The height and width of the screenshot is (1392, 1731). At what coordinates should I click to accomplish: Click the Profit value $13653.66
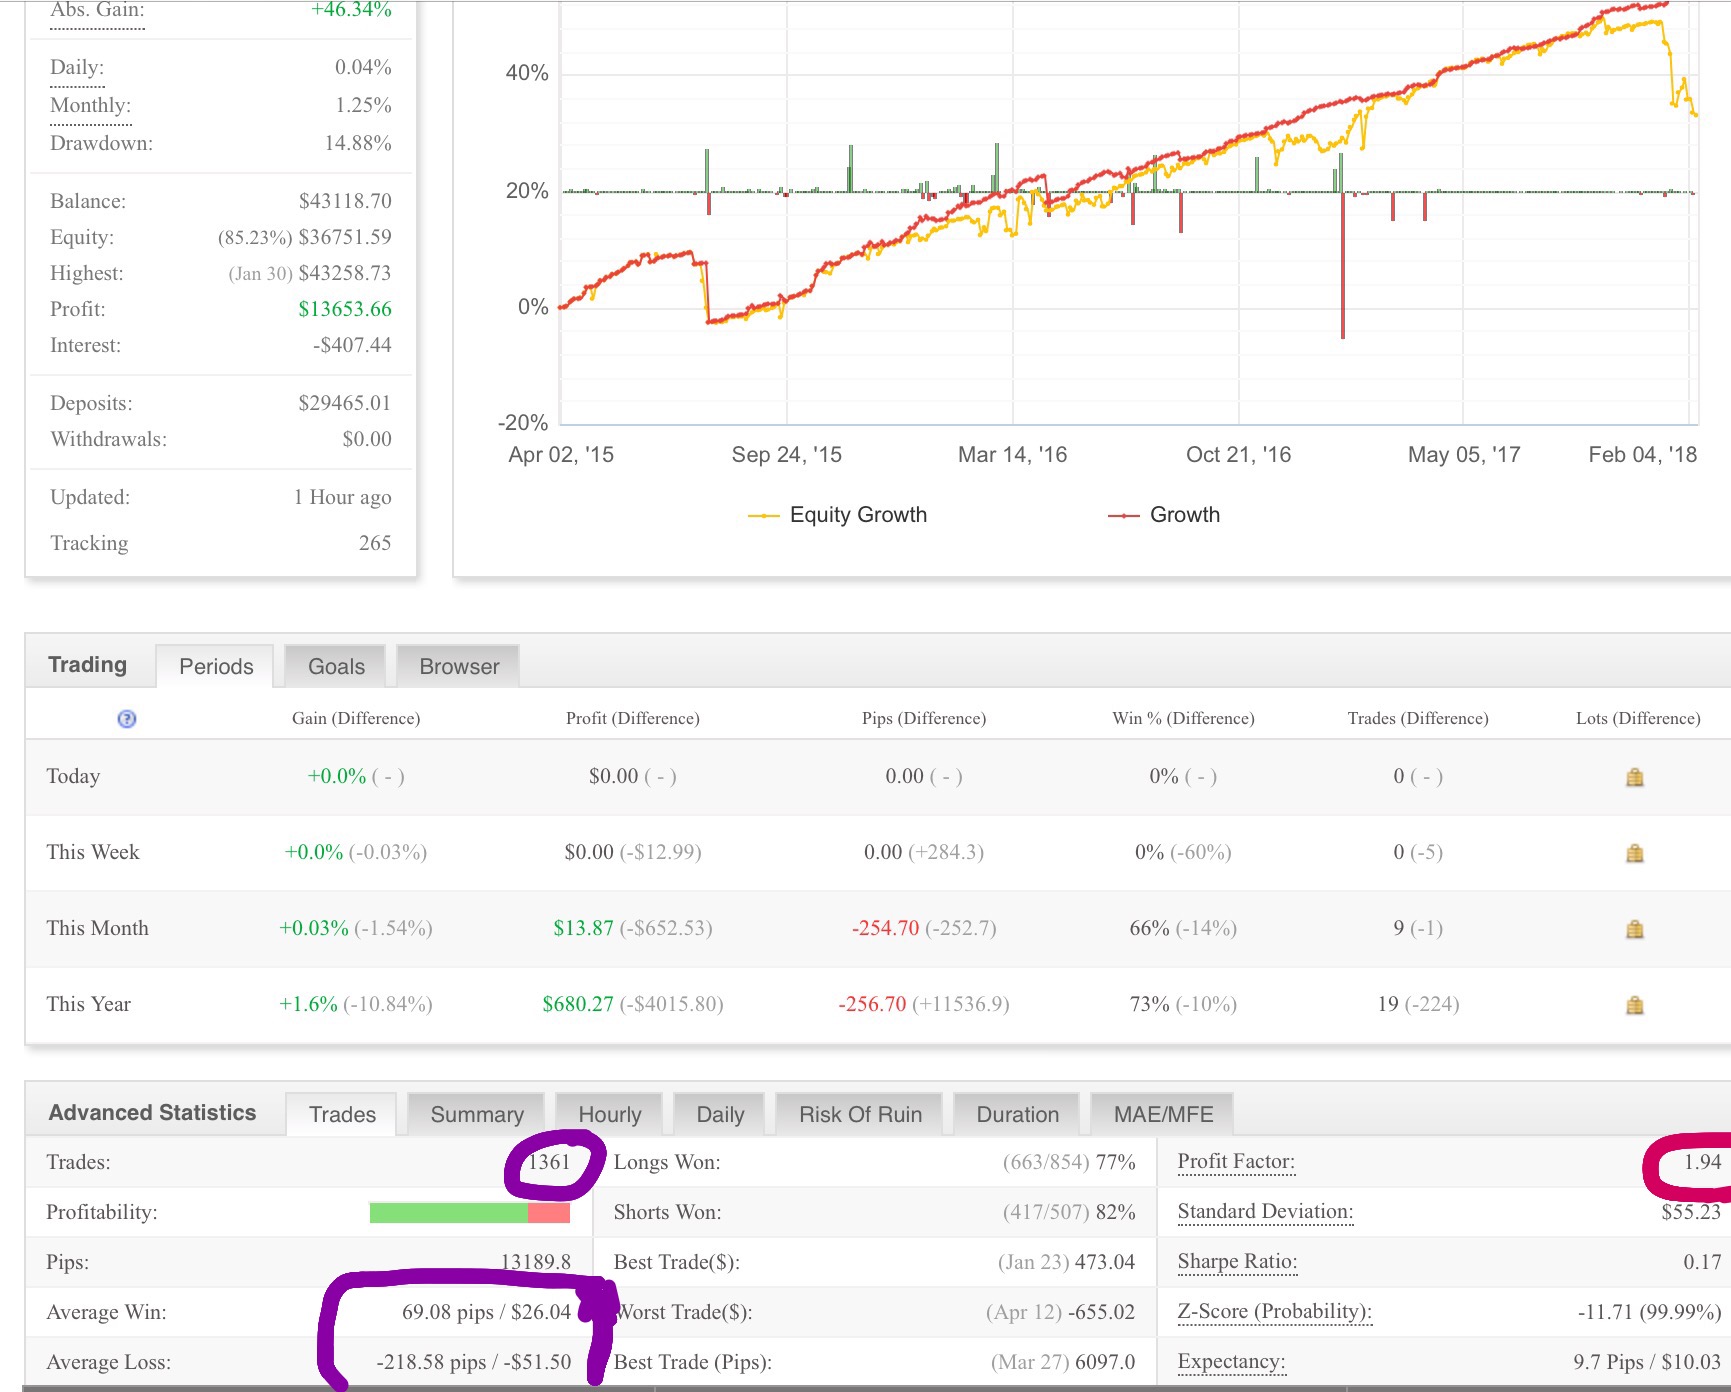click(x=345, y=309)
